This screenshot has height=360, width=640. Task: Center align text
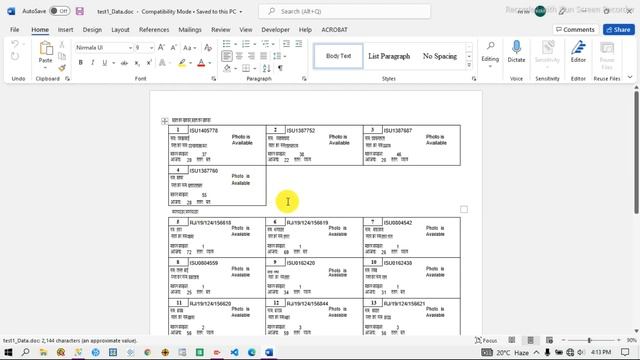(x=239, y=56)
